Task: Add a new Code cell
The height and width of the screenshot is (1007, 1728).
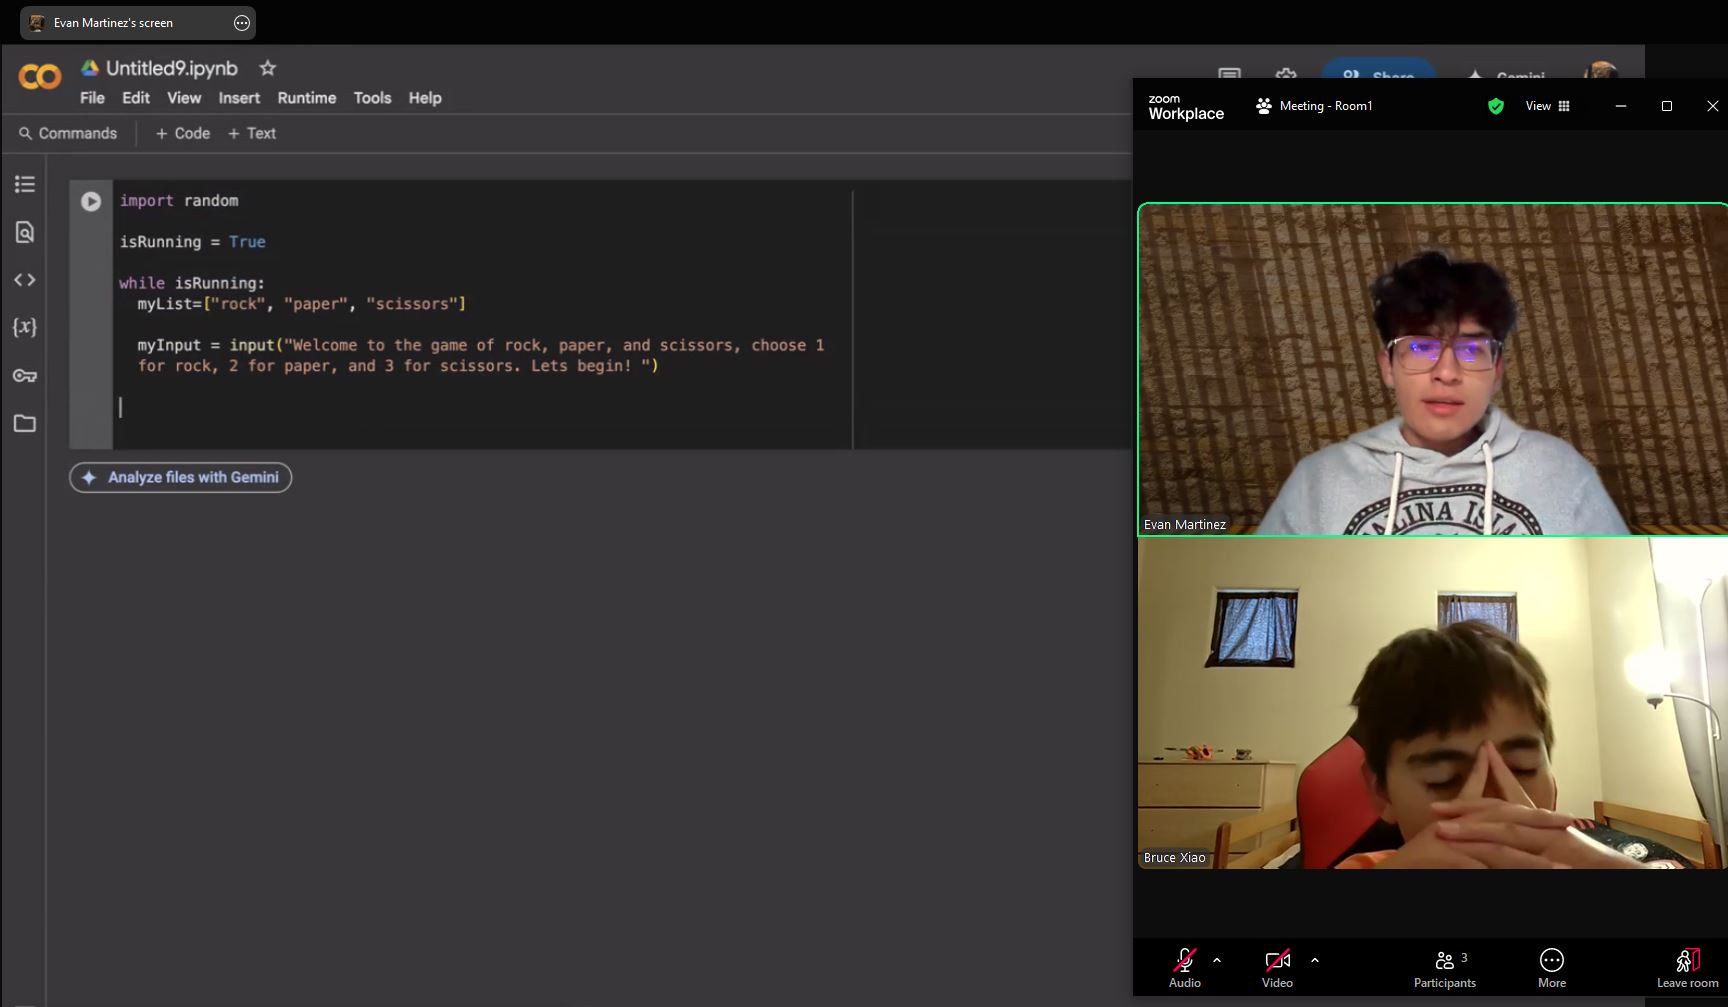Action: (182, 133)
